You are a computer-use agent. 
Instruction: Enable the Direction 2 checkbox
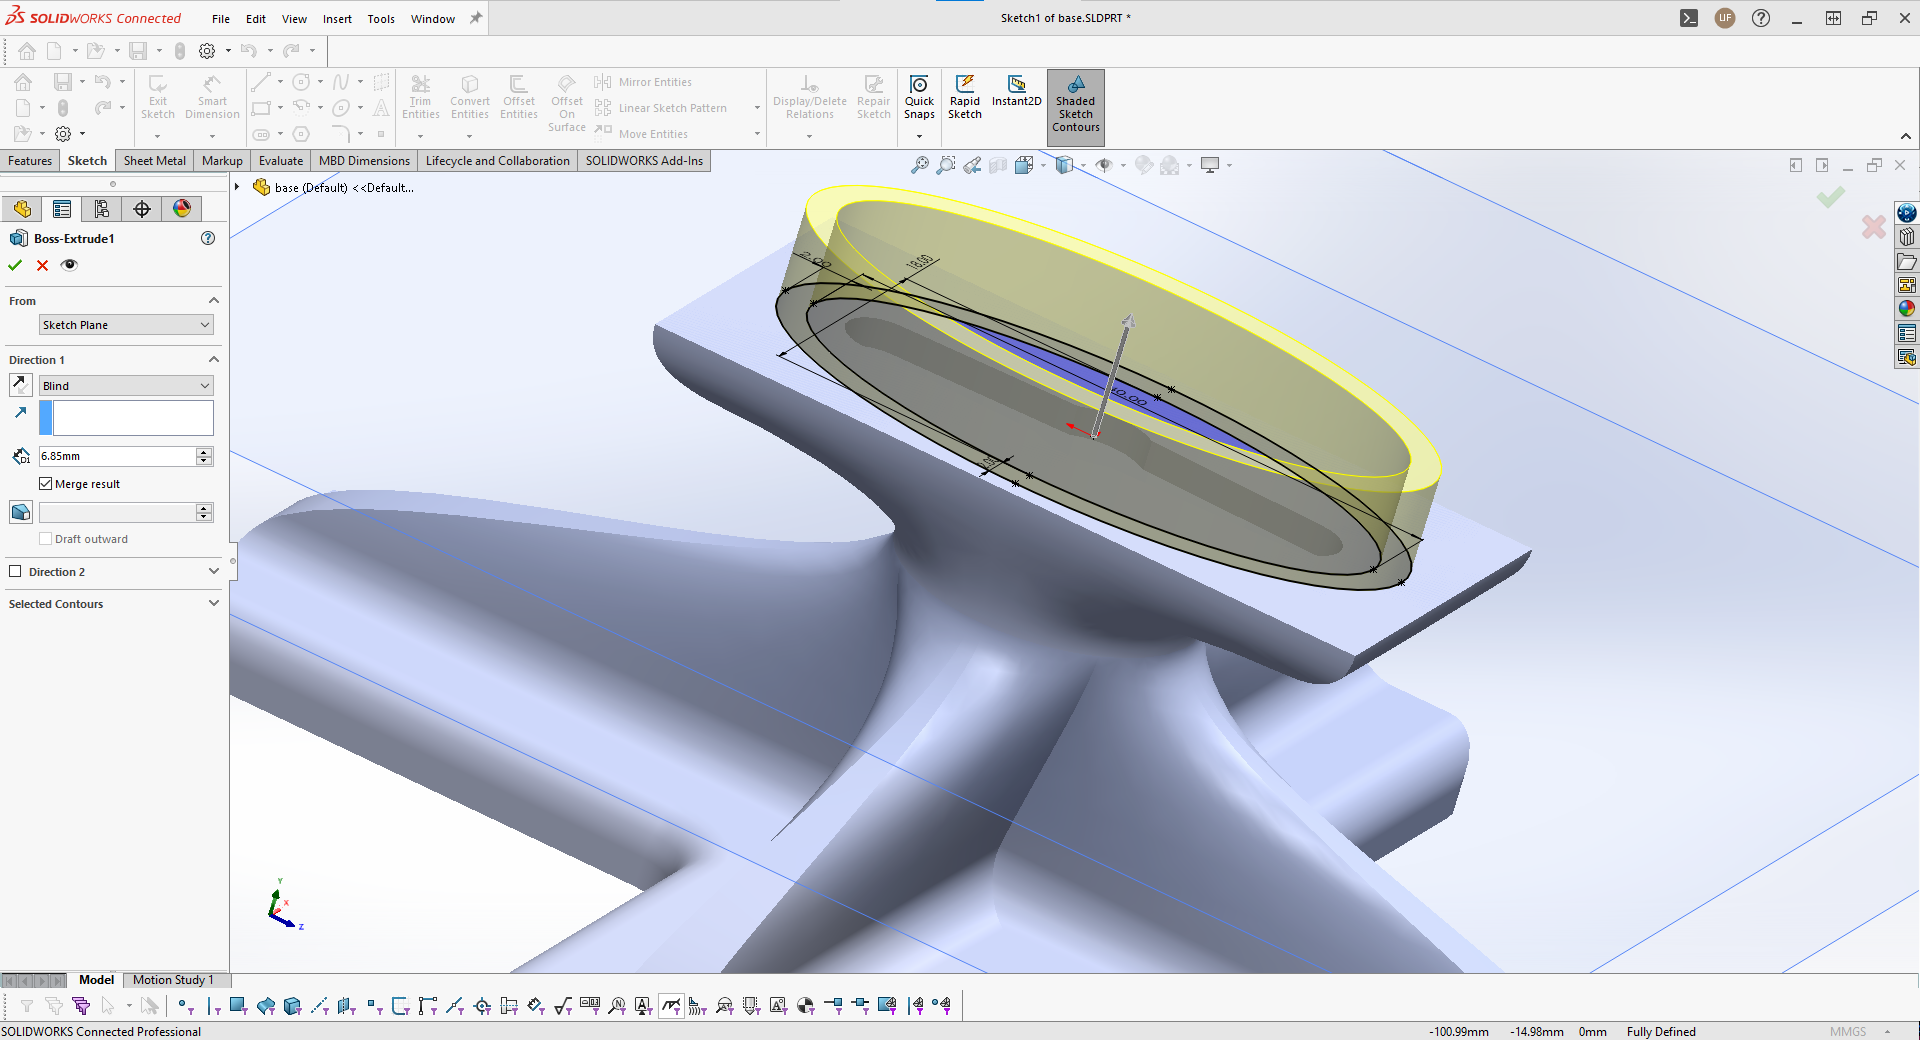[x=15, y=572]
